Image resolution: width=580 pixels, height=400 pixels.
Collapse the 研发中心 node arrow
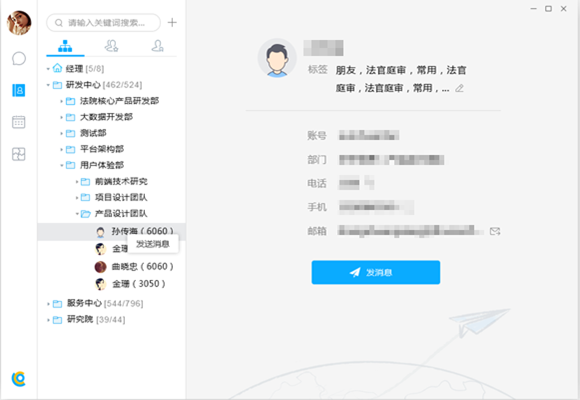48,85
